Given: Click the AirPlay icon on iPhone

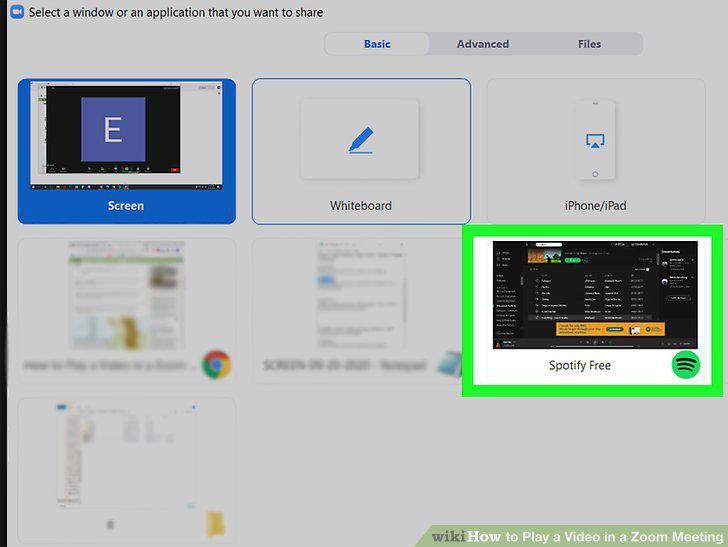Looking at the screenshot, I should (595, 141).
